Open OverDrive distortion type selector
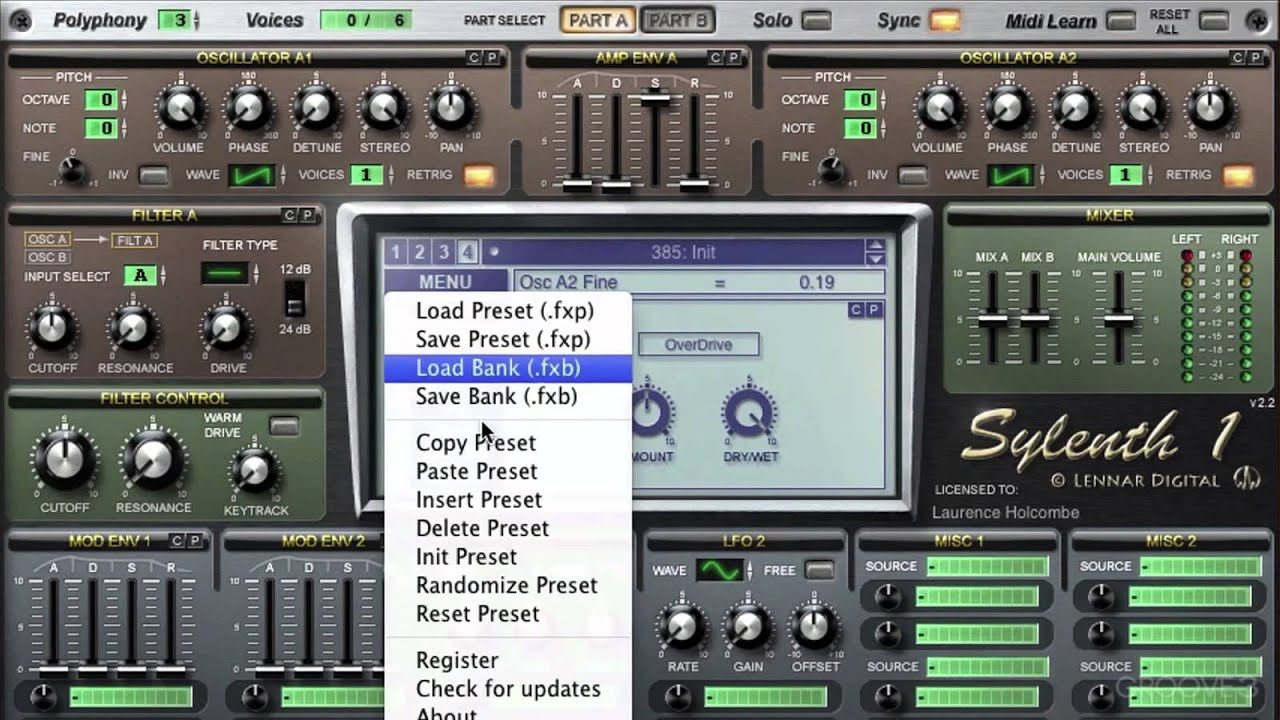 (x=698, y=345)
